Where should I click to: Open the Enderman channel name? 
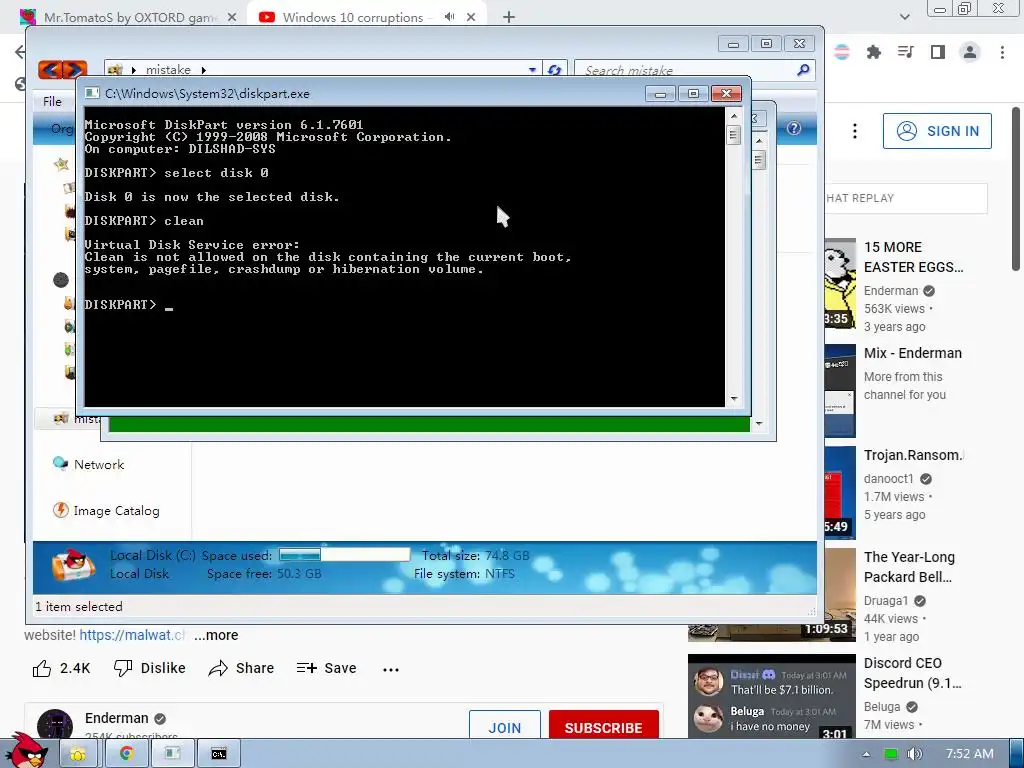pyautogui.click(x=117, y=718)
